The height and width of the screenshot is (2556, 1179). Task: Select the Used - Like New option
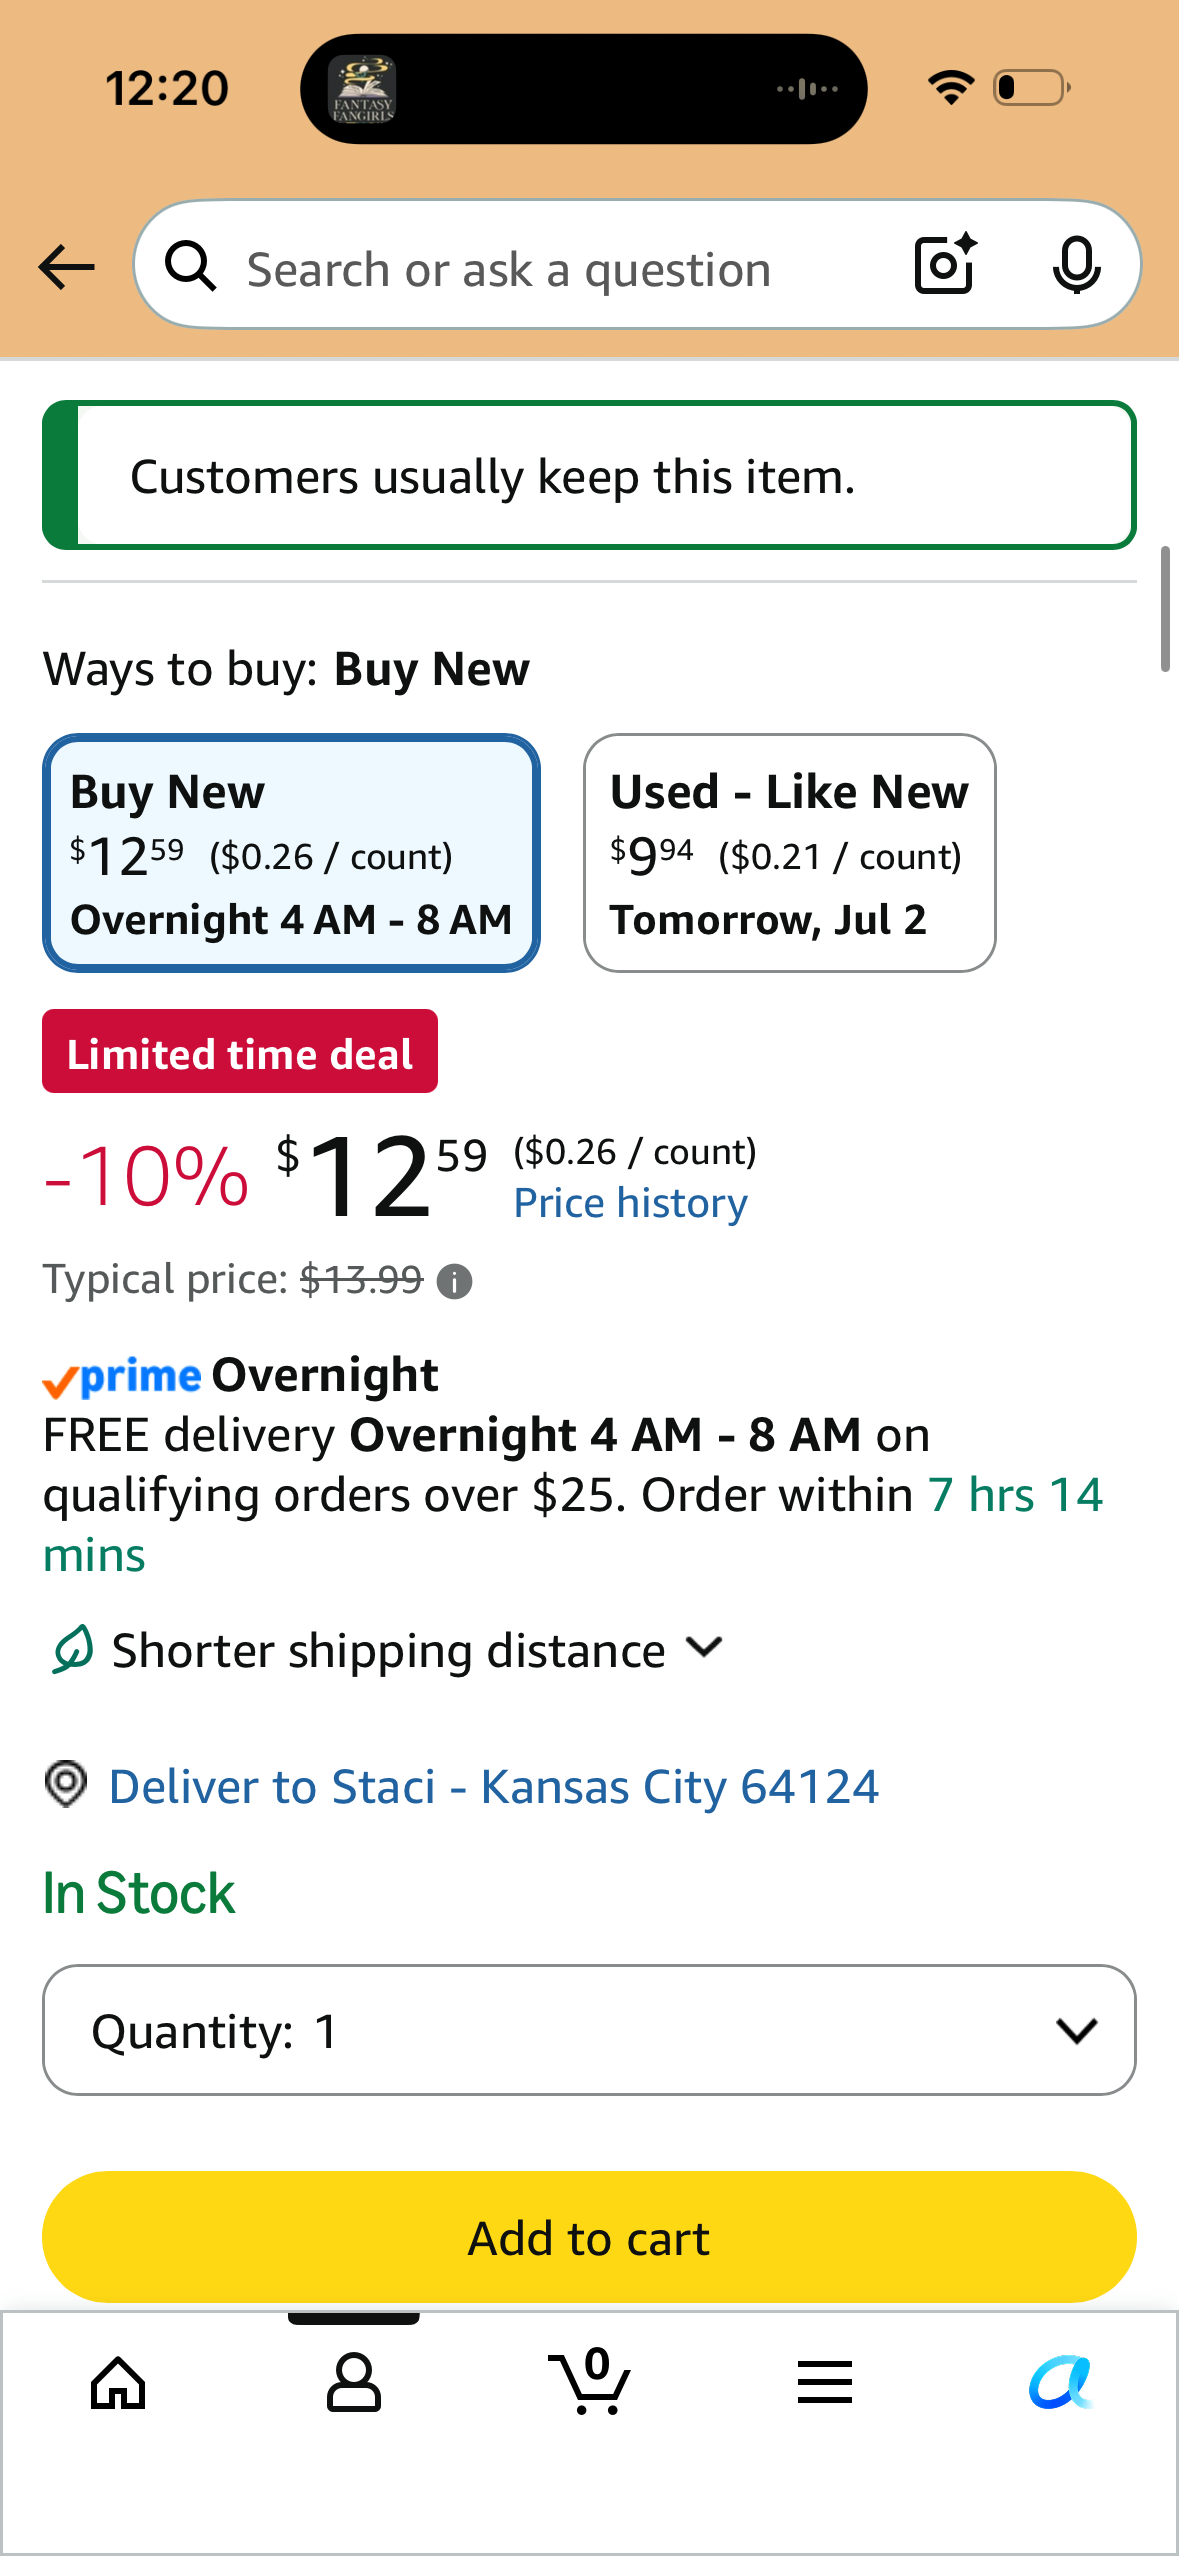(x=789, y=853)
